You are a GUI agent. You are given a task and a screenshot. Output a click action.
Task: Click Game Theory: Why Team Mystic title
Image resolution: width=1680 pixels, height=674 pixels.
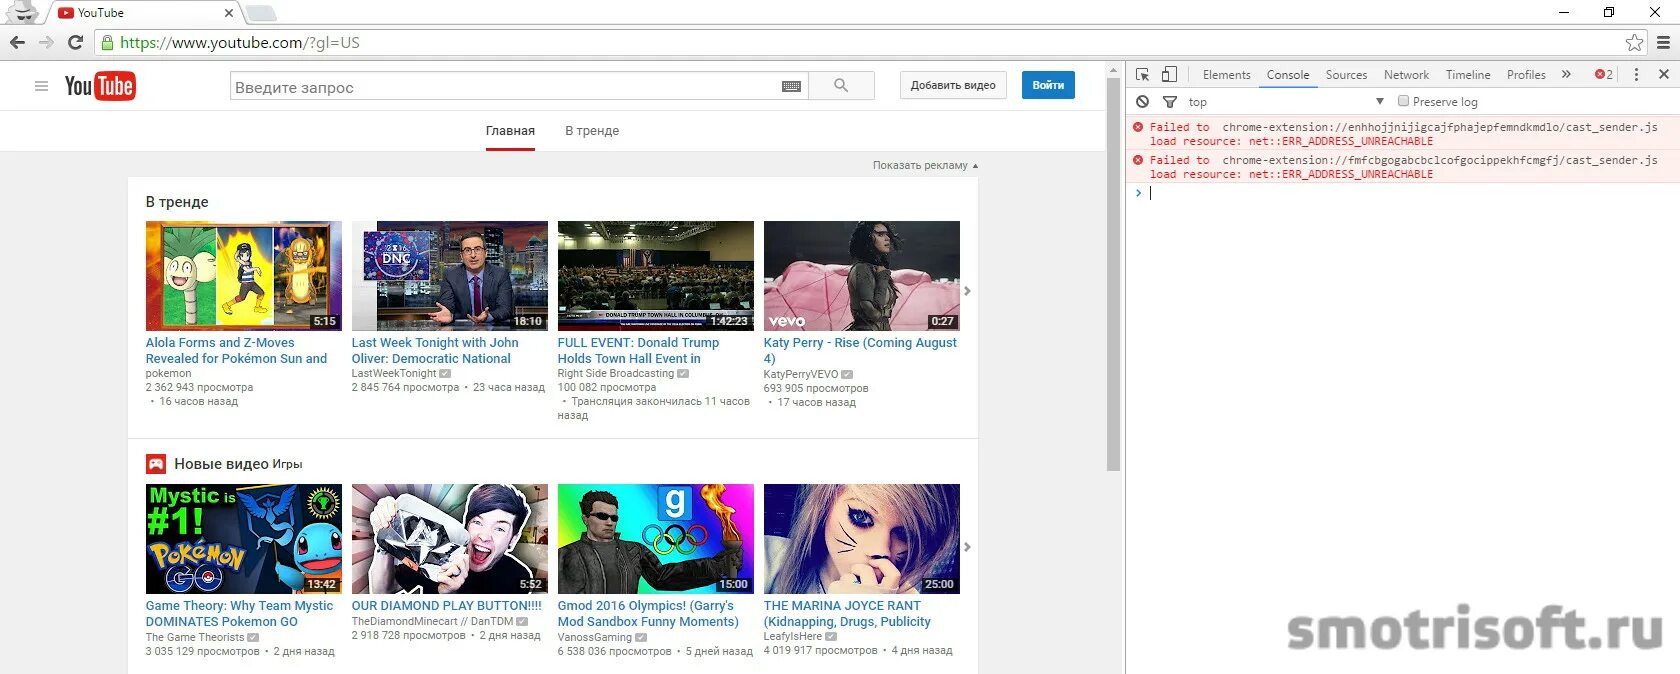click(239, 613)
